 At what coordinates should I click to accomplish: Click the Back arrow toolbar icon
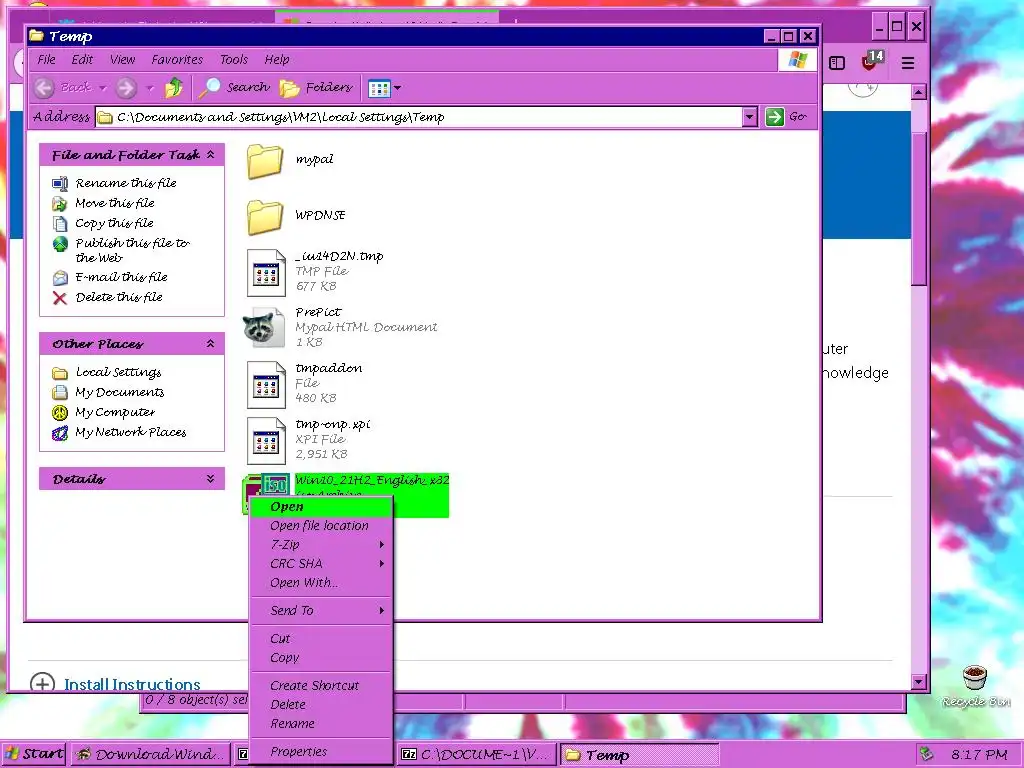tap(44, 88)
